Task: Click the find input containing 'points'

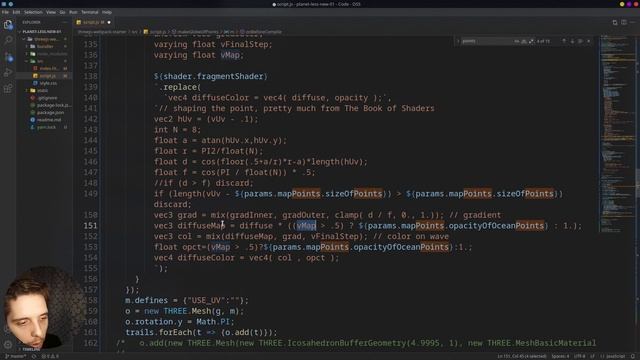Action: point(487,41)
